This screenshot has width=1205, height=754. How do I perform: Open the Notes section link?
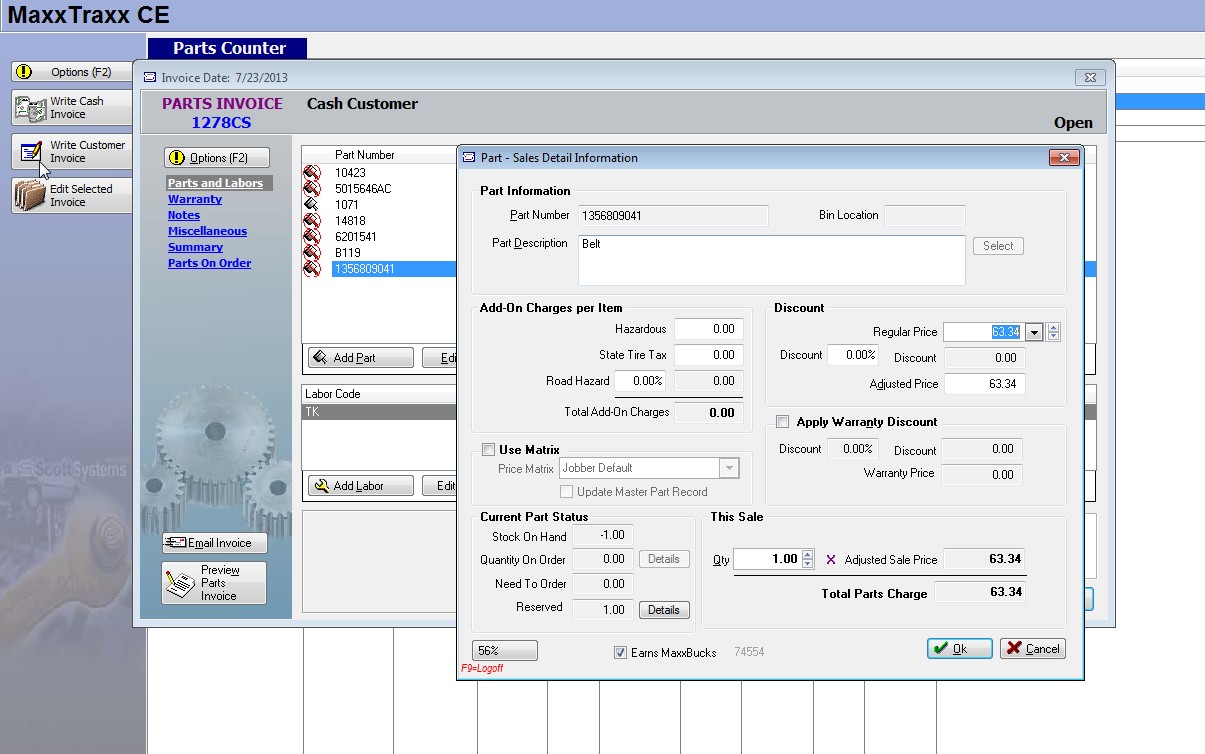[184, 215]
